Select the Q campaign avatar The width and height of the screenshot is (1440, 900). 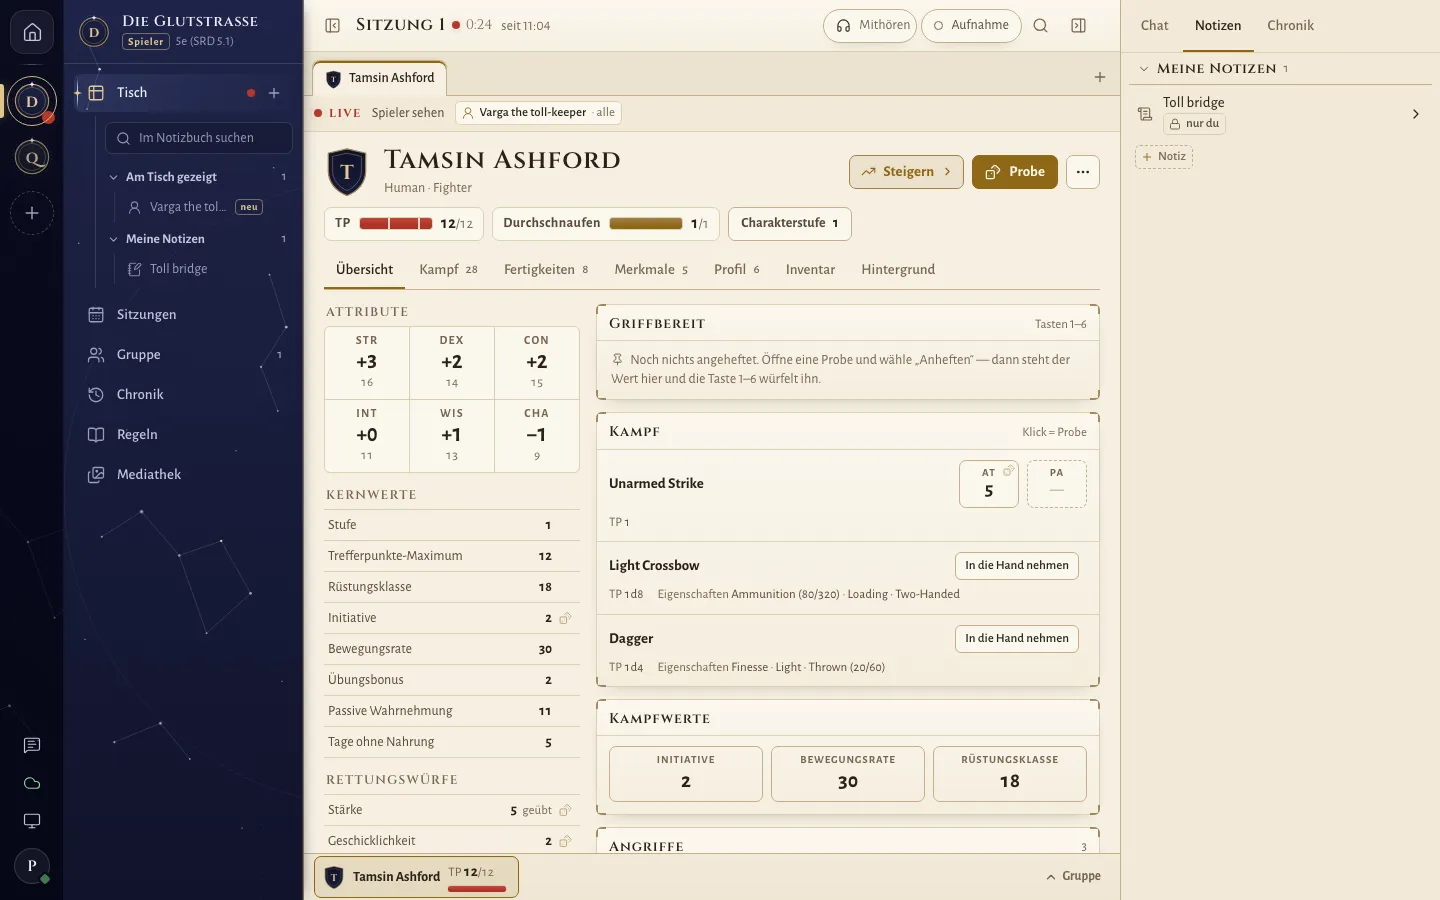click(32, 157)
